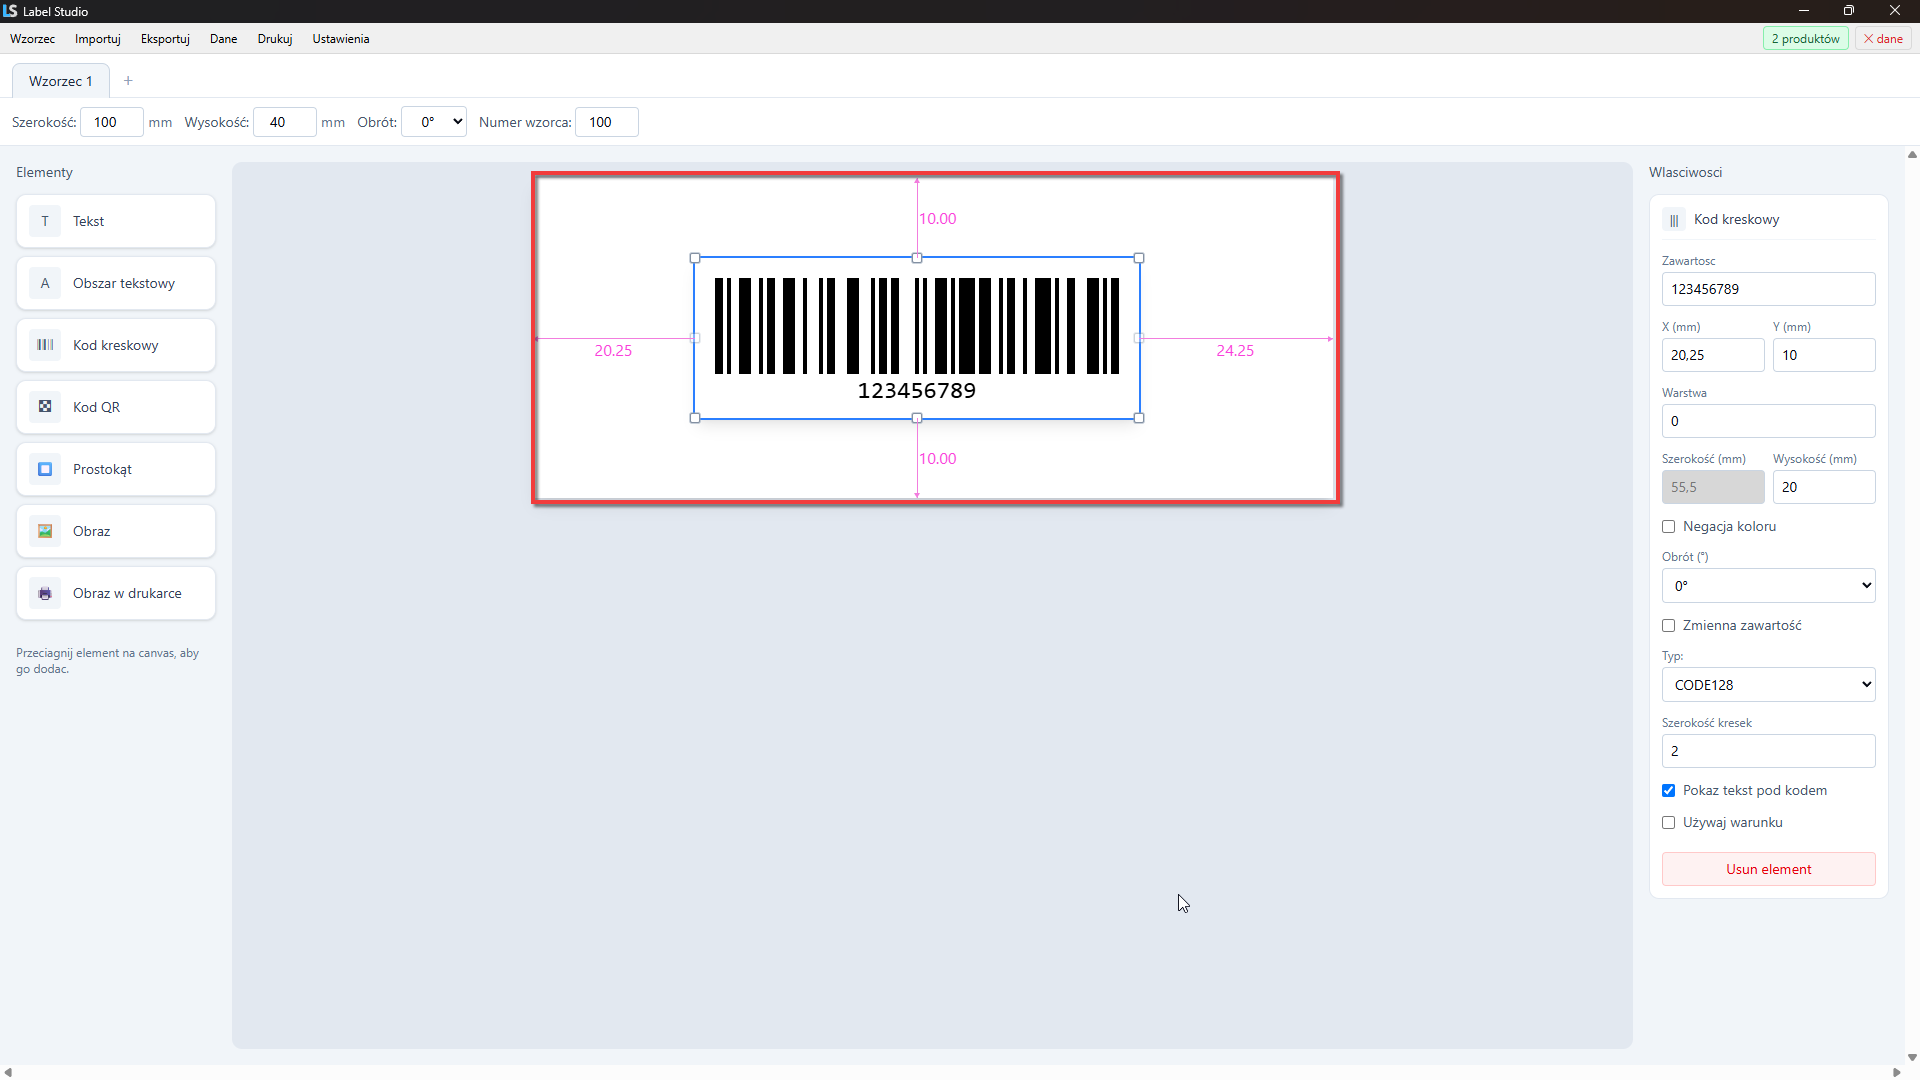Open the Ustawienia menu

[x=341, y=39]
